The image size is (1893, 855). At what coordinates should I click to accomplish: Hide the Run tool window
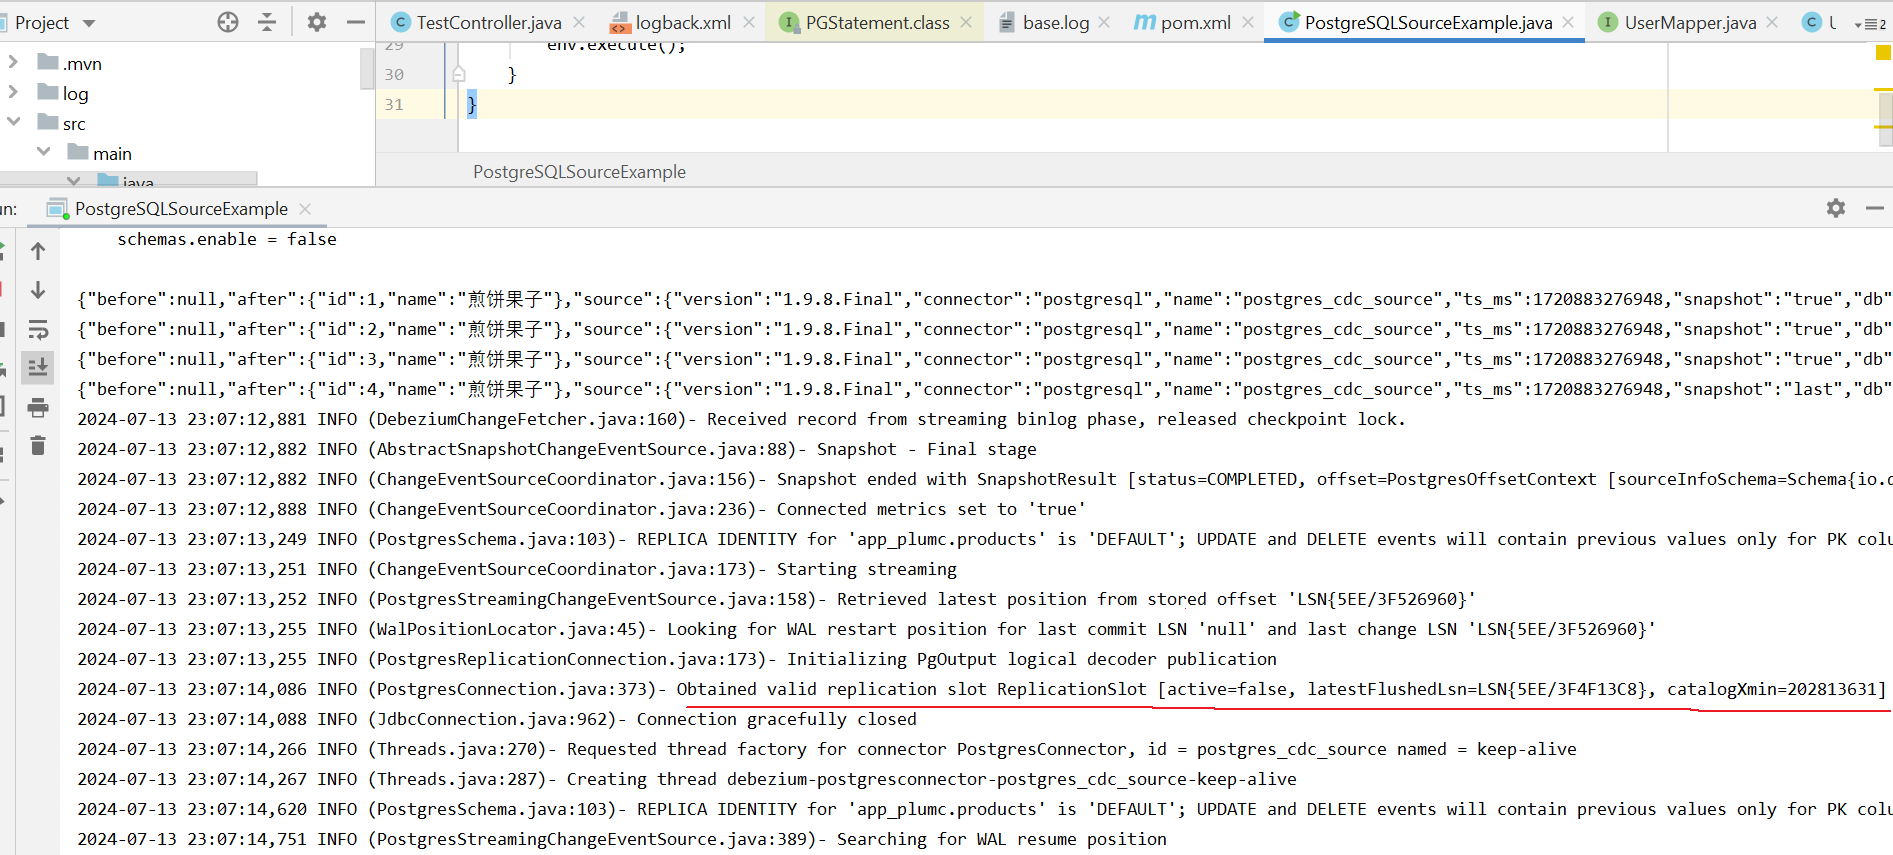tap(1875, 208)
